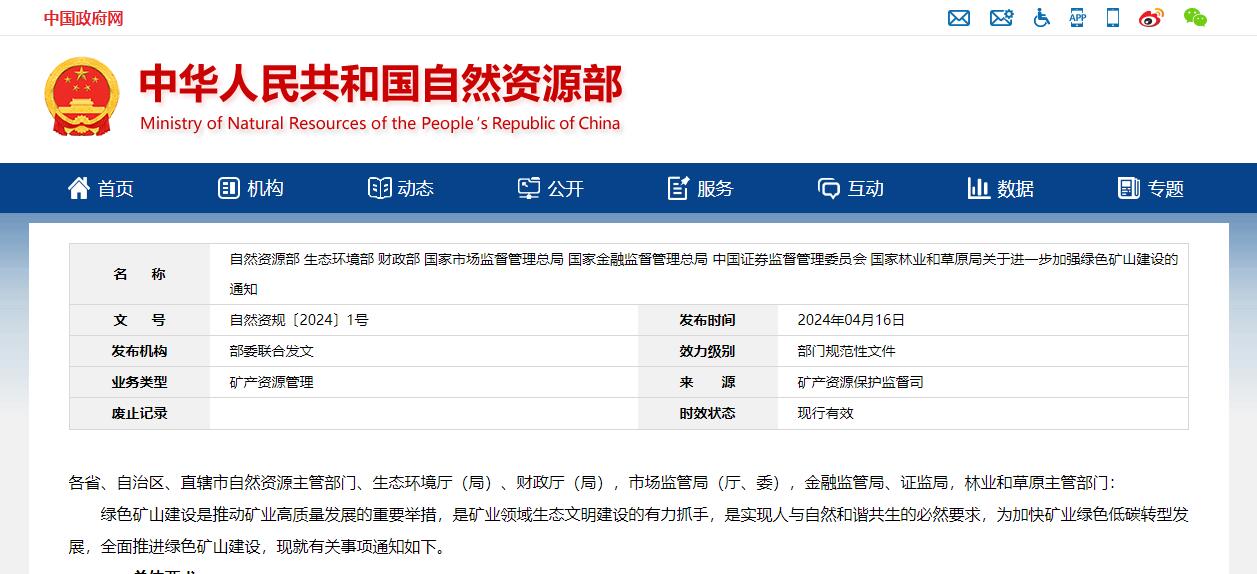Click the national emblem logo
1257x574 pixels.
81,97
